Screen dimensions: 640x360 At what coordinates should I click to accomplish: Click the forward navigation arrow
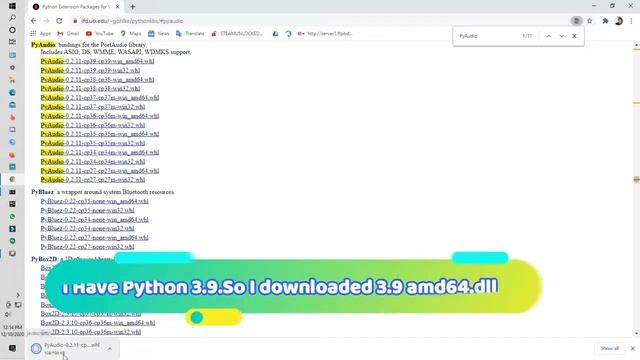coord(46,21)
